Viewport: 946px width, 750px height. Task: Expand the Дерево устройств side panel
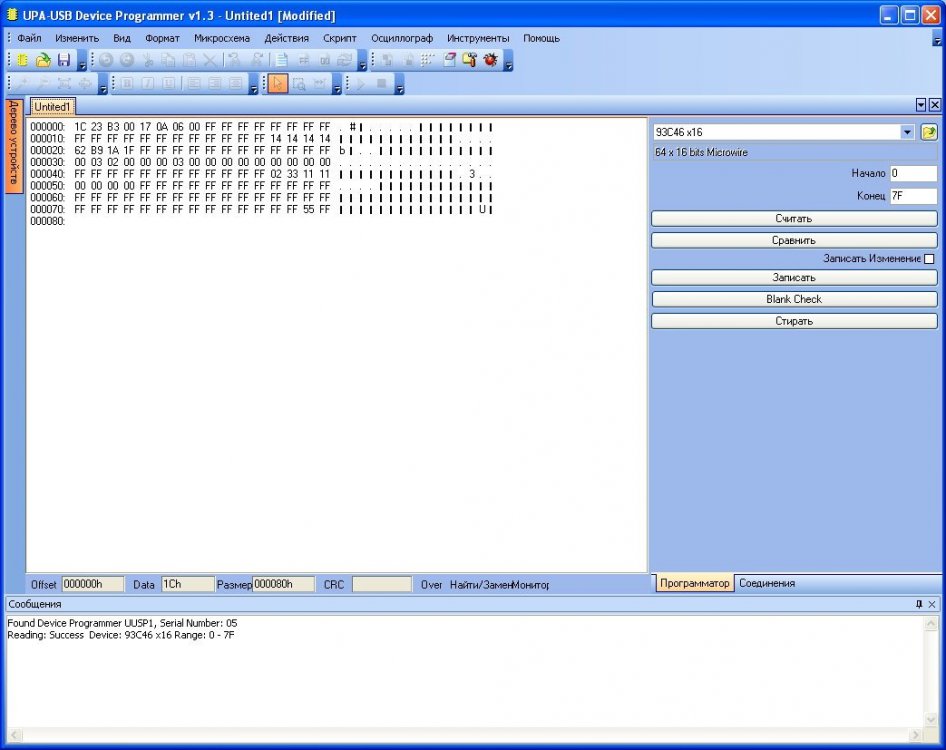pos(14,144)
